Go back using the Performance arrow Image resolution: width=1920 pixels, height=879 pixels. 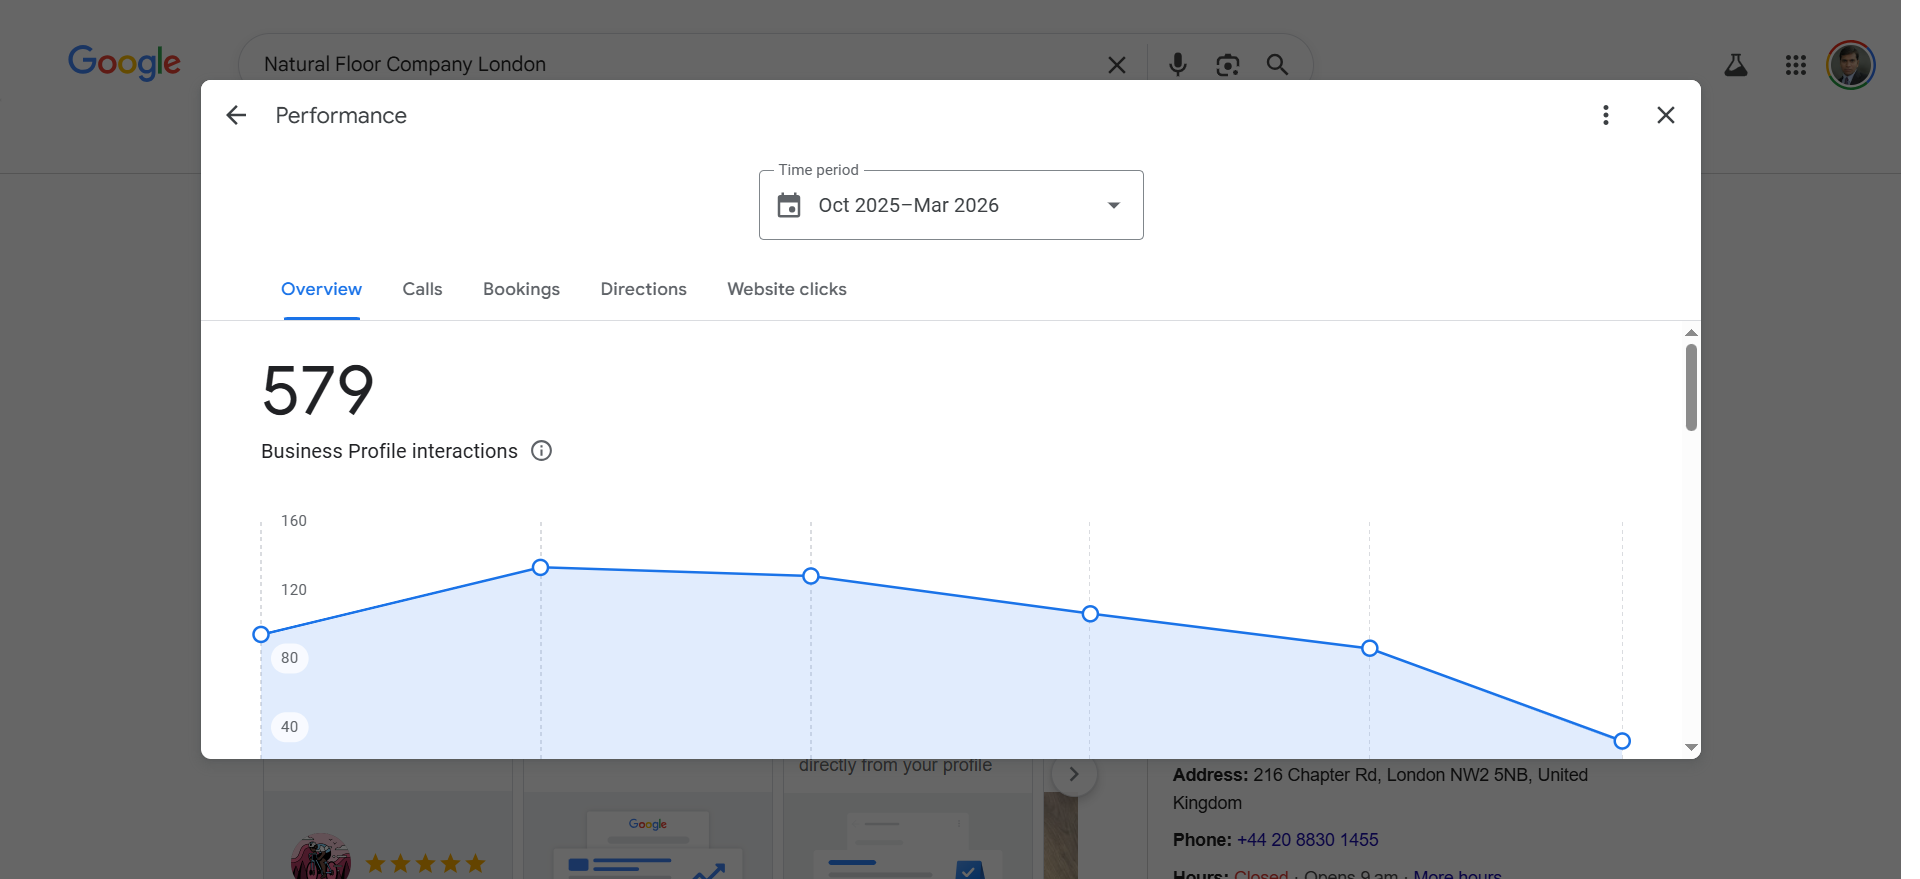[236, 115]
